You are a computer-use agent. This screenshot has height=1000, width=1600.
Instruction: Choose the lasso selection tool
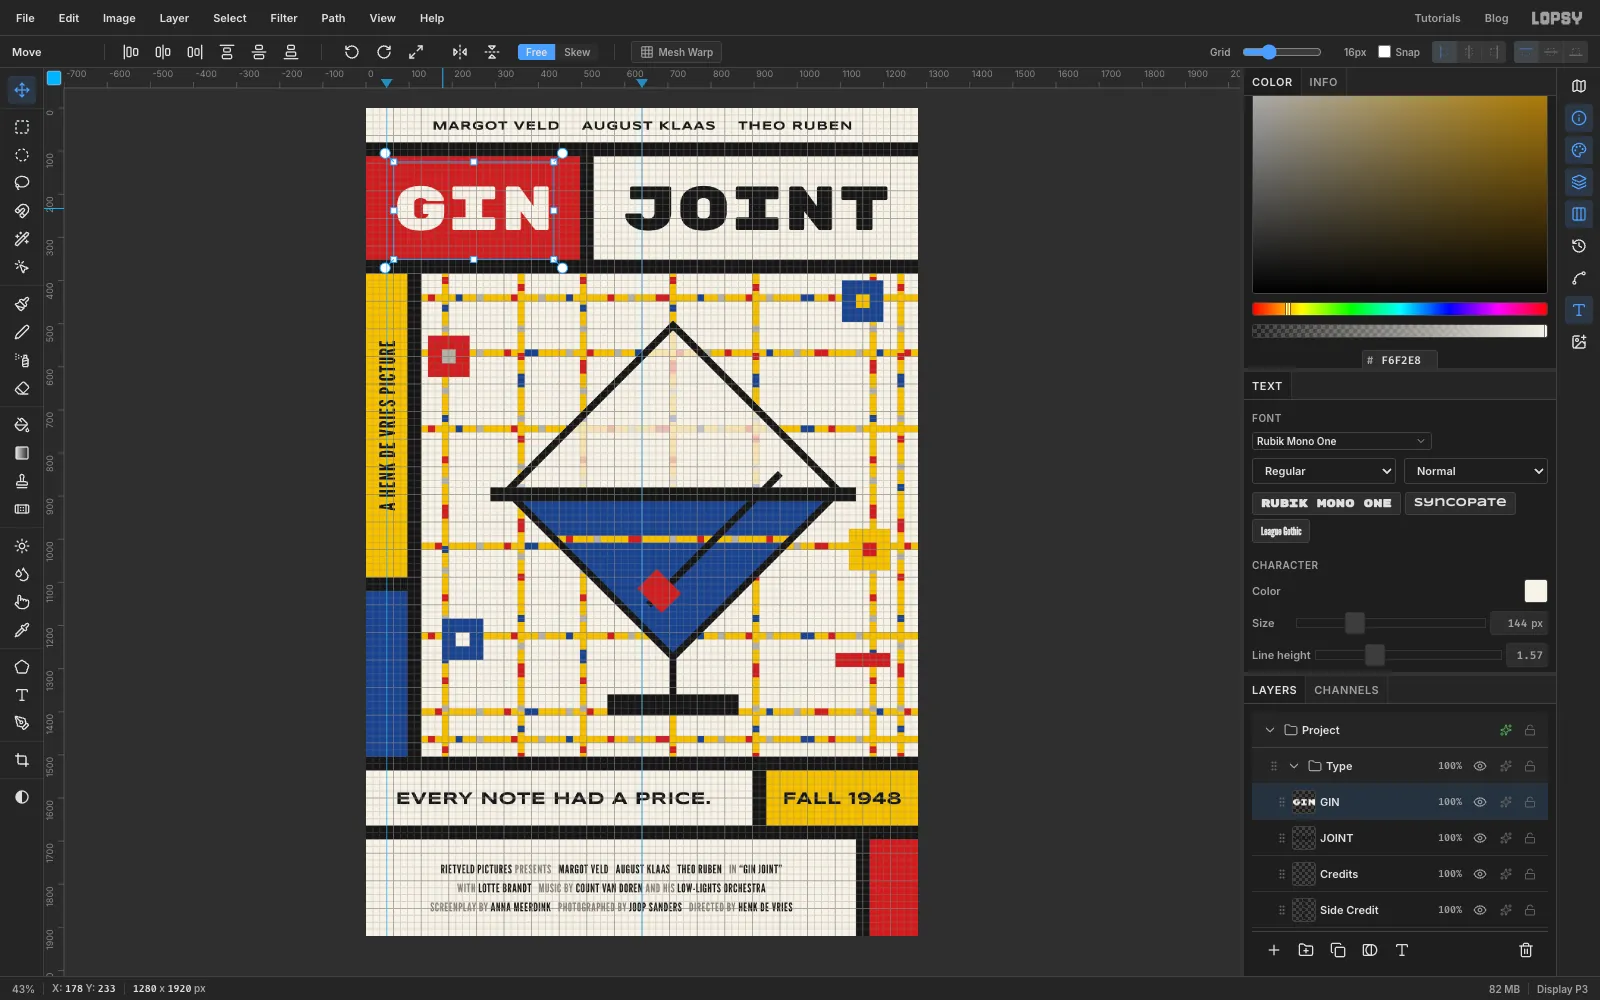click(x=22, y=183)
